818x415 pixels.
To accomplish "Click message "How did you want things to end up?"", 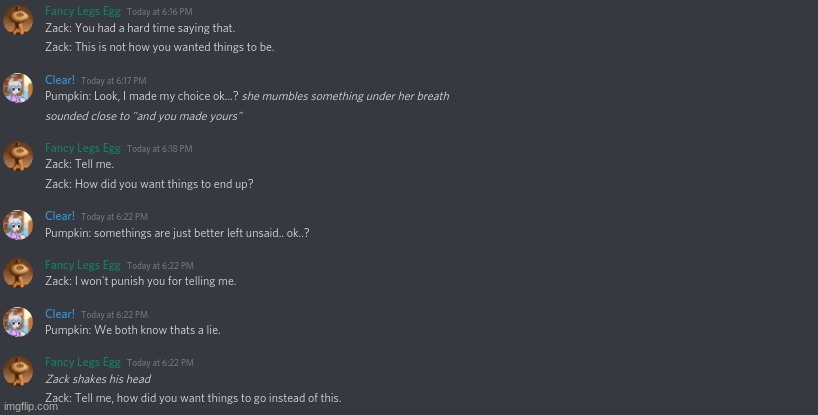I will click(149, 184).
